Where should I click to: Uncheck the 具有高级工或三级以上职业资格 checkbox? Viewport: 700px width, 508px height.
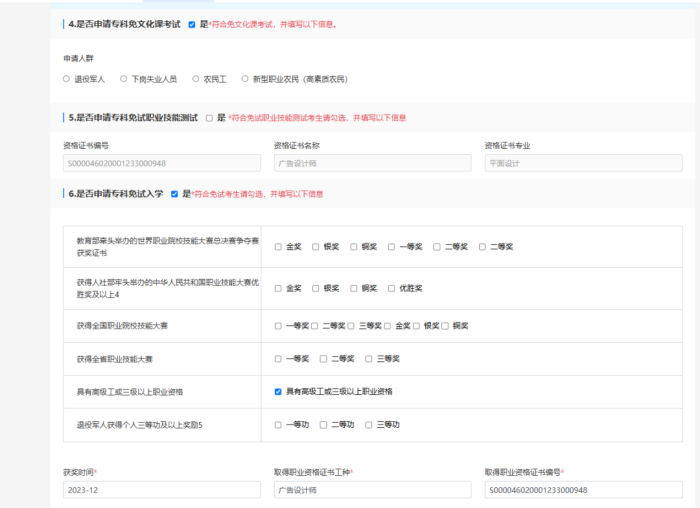tap(278, 392)
